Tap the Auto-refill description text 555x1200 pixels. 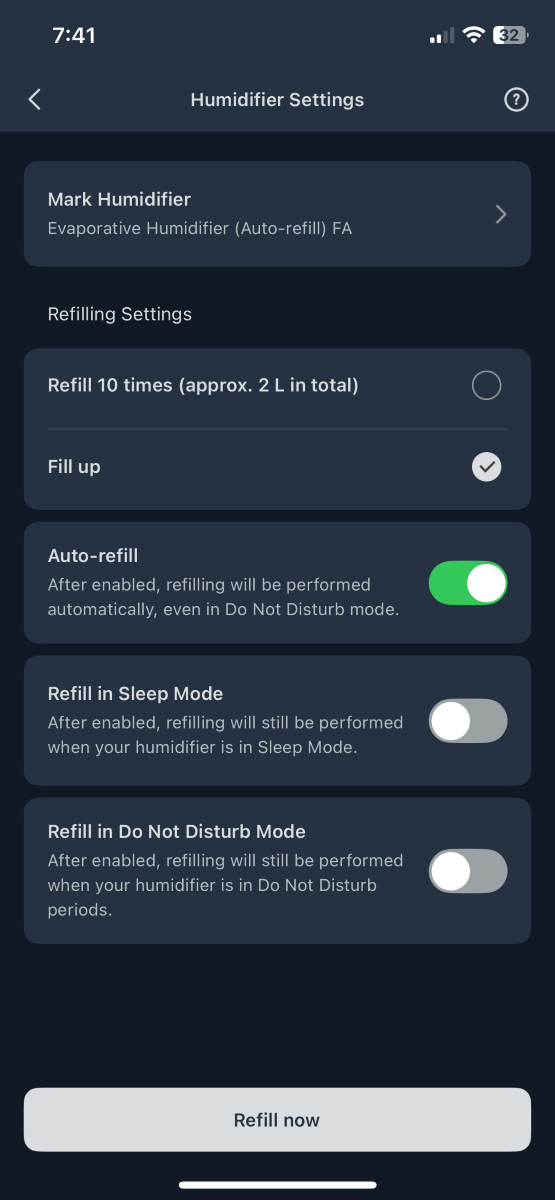coord(224,597)
